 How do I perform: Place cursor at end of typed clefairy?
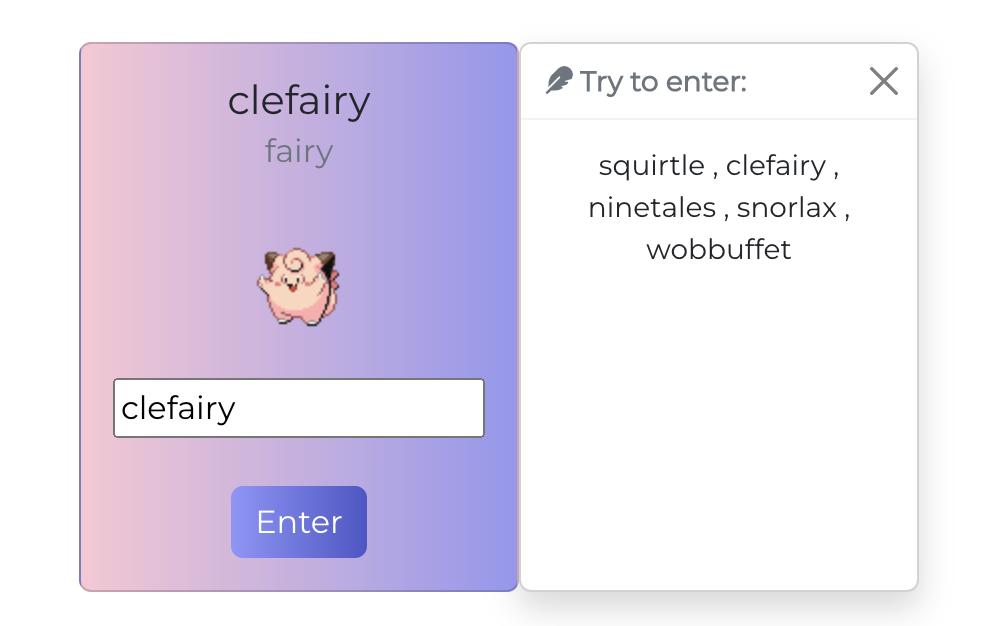[238, 408]
